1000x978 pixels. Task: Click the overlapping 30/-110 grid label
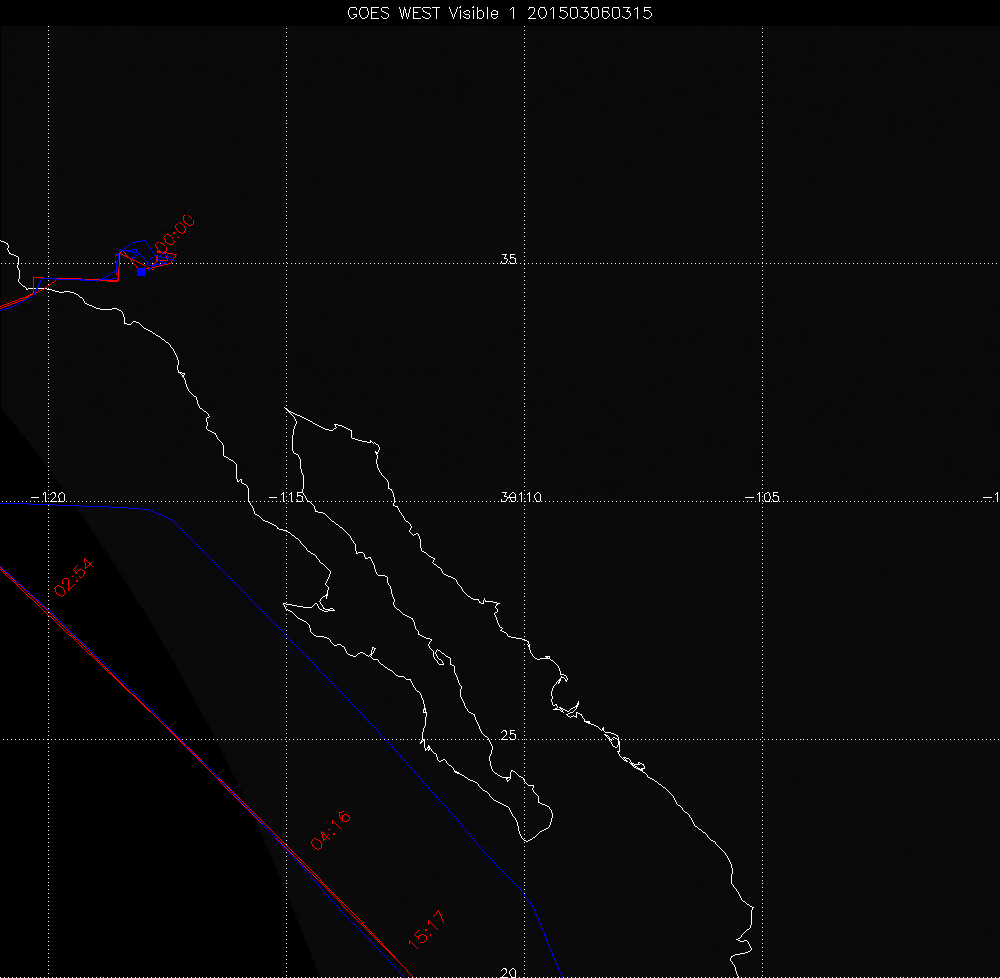pyautogui.click(x=520, y=497)
